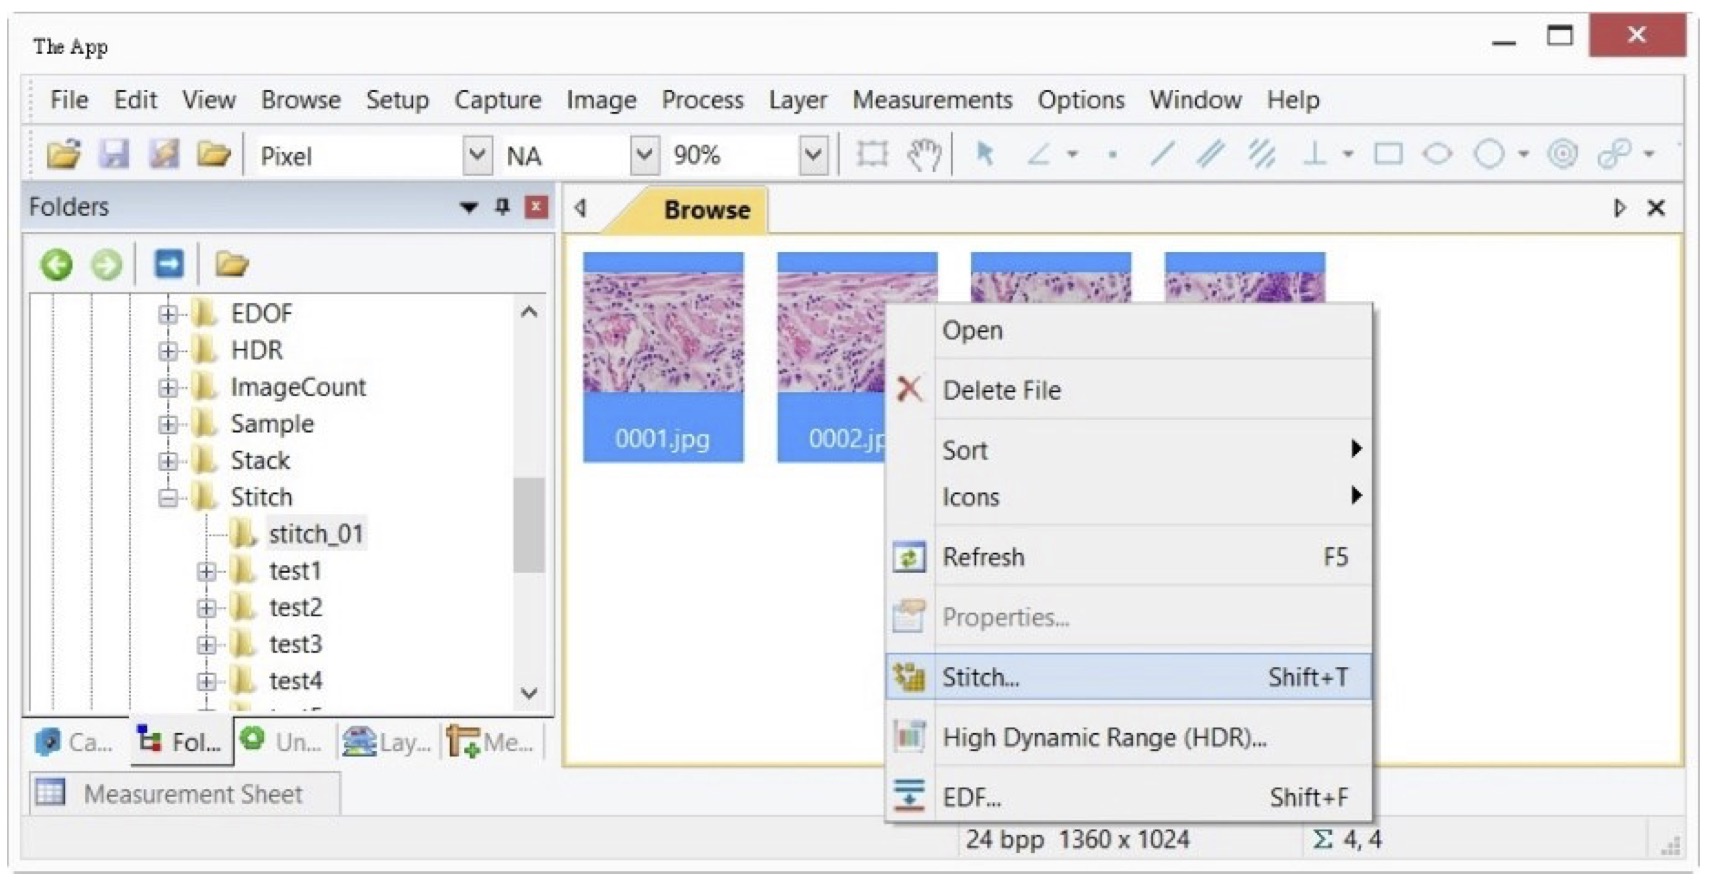Select the circle measurement tool
This screenshot has width=1710, height=884.
(1489, 154)
